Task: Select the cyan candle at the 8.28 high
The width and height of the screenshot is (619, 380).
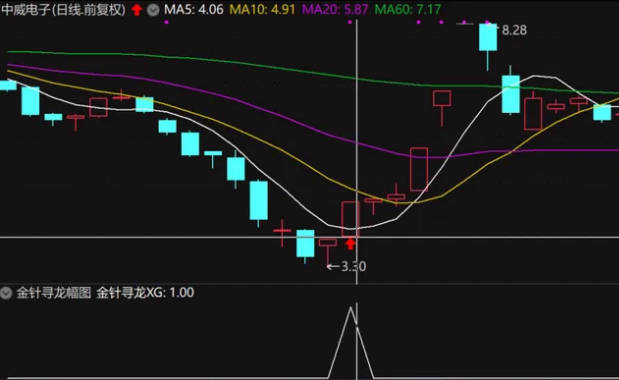Action: pyautogui.click(x=488, y=37)
